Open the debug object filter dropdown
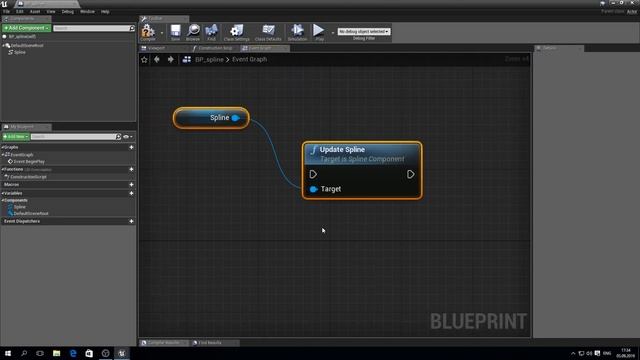Image resolution: width=640 pixels, height=360 pixels. [364, 31]
